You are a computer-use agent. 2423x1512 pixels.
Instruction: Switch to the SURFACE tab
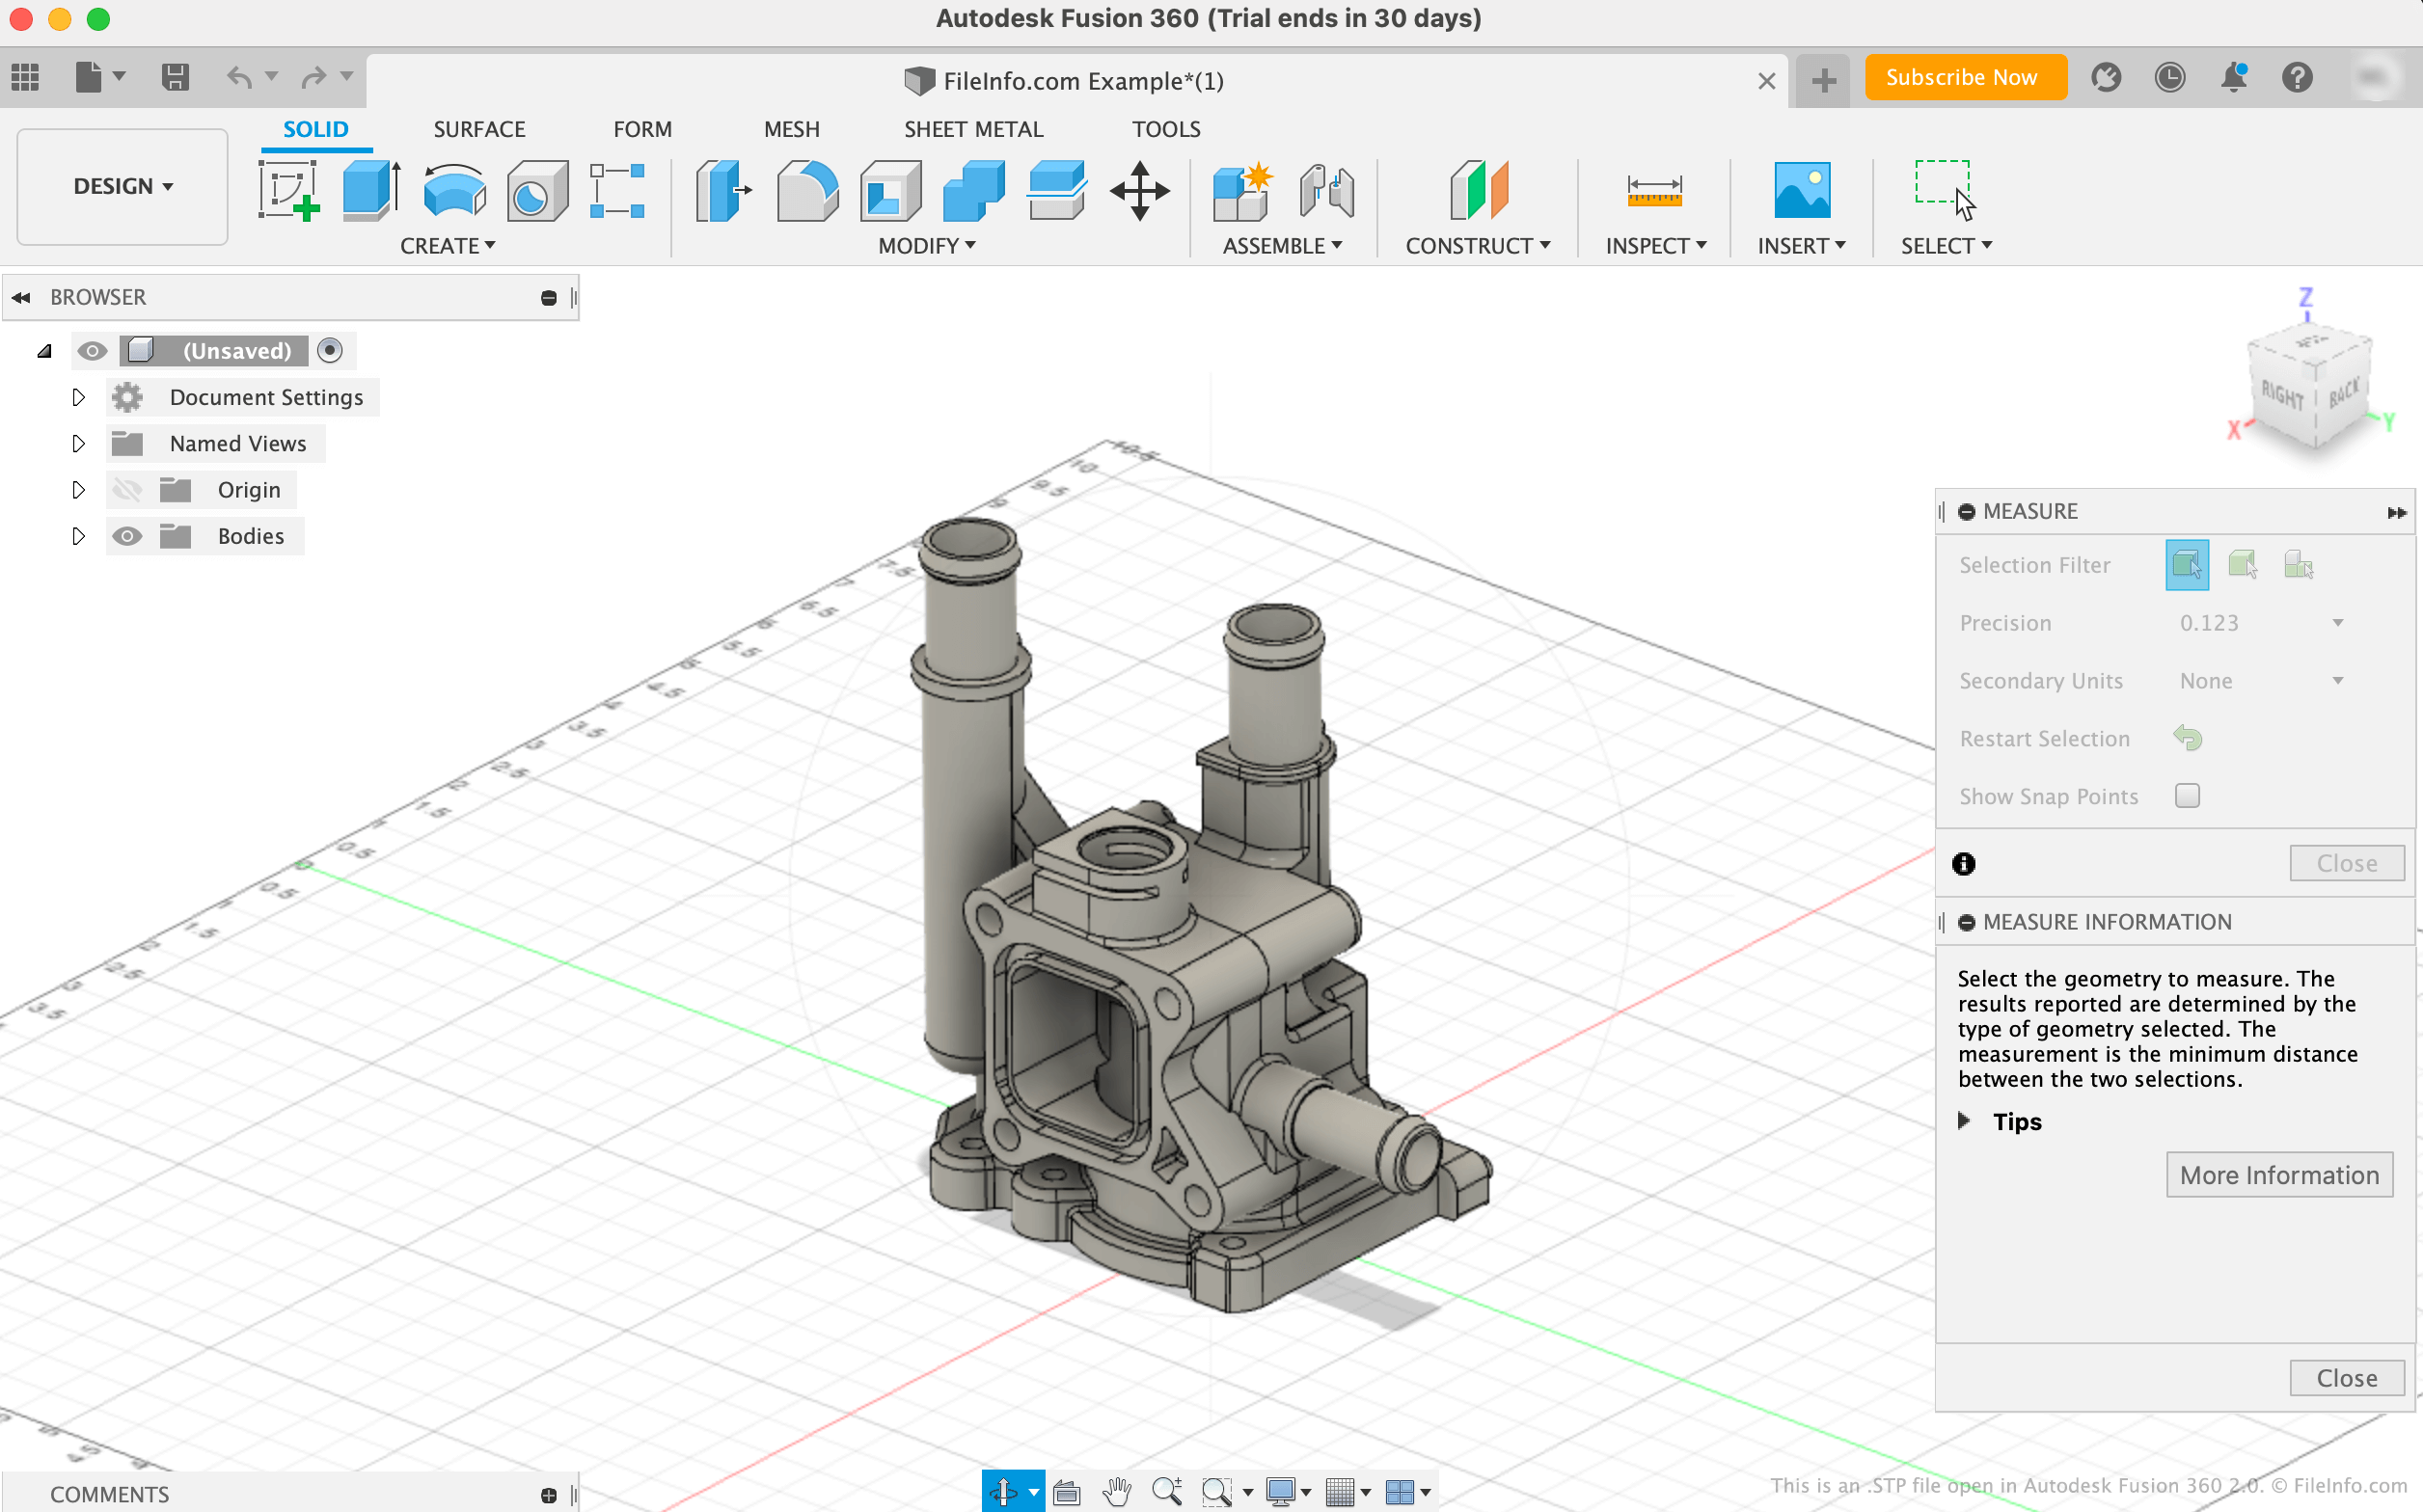click(x=479, y=129)
